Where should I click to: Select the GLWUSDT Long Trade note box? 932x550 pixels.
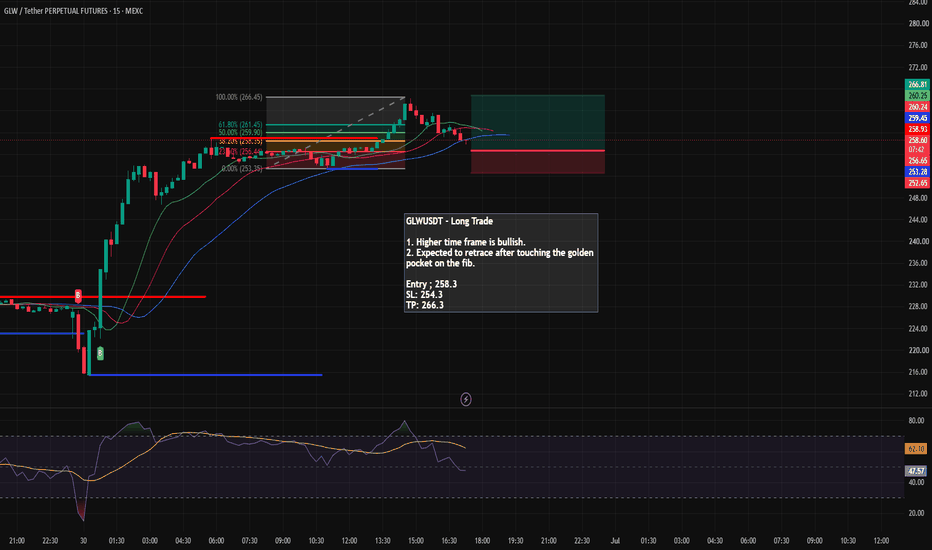pos(501,263)
